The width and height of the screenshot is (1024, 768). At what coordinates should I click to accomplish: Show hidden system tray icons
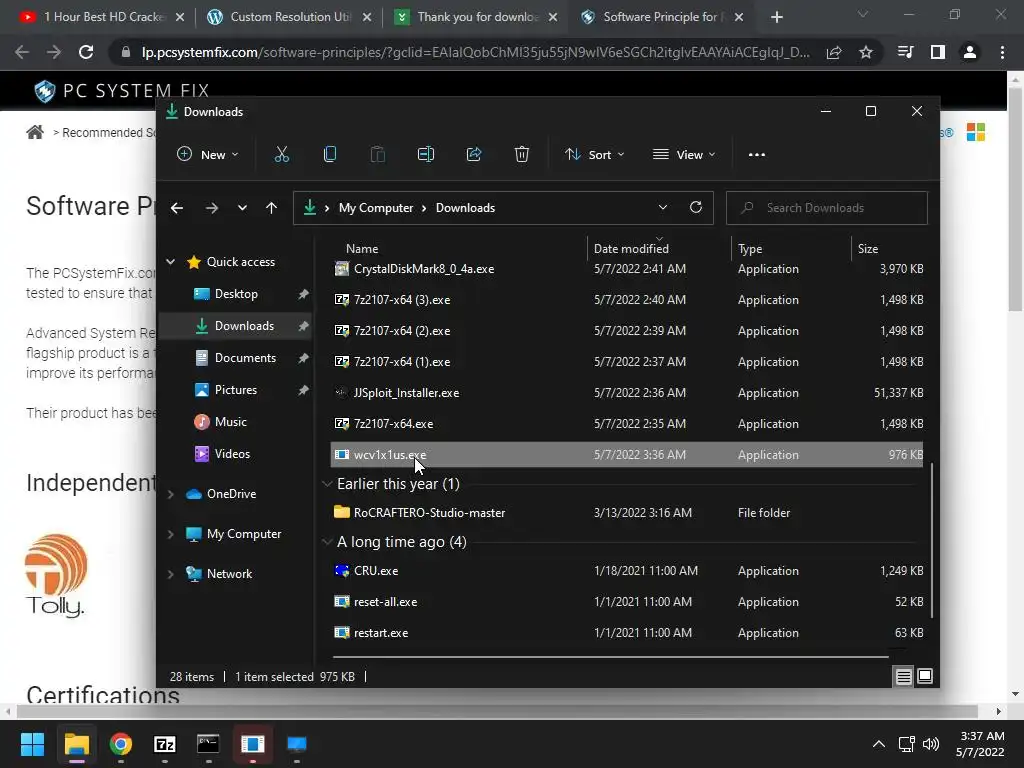tap(879, 744)
